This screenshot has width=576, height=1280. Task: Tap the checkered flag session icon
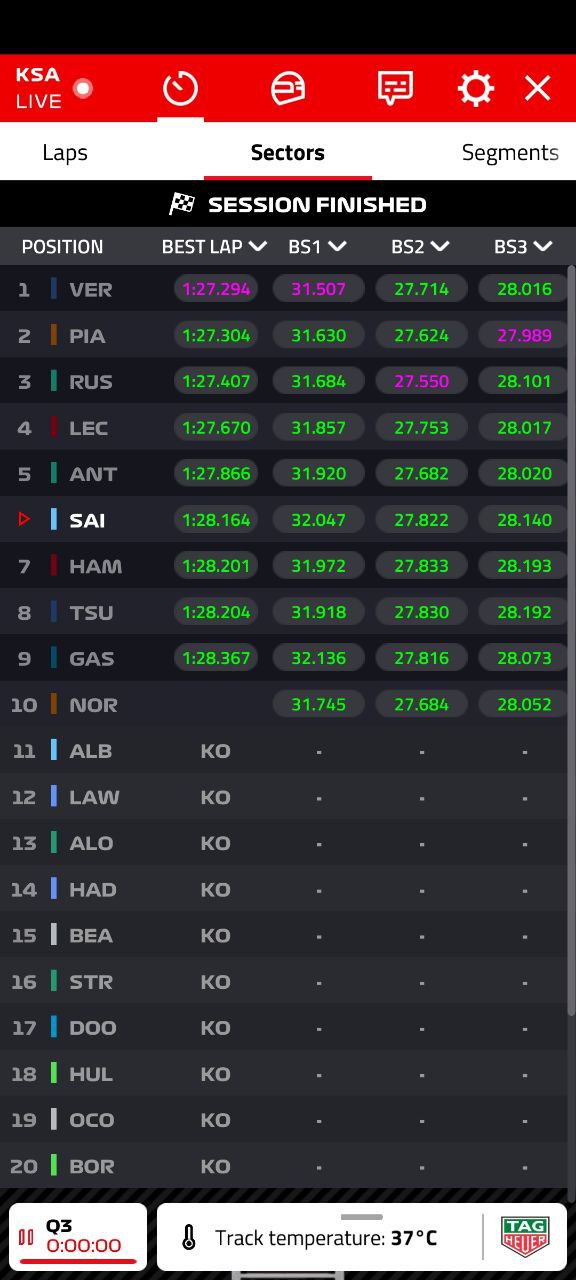coord(182,204)
